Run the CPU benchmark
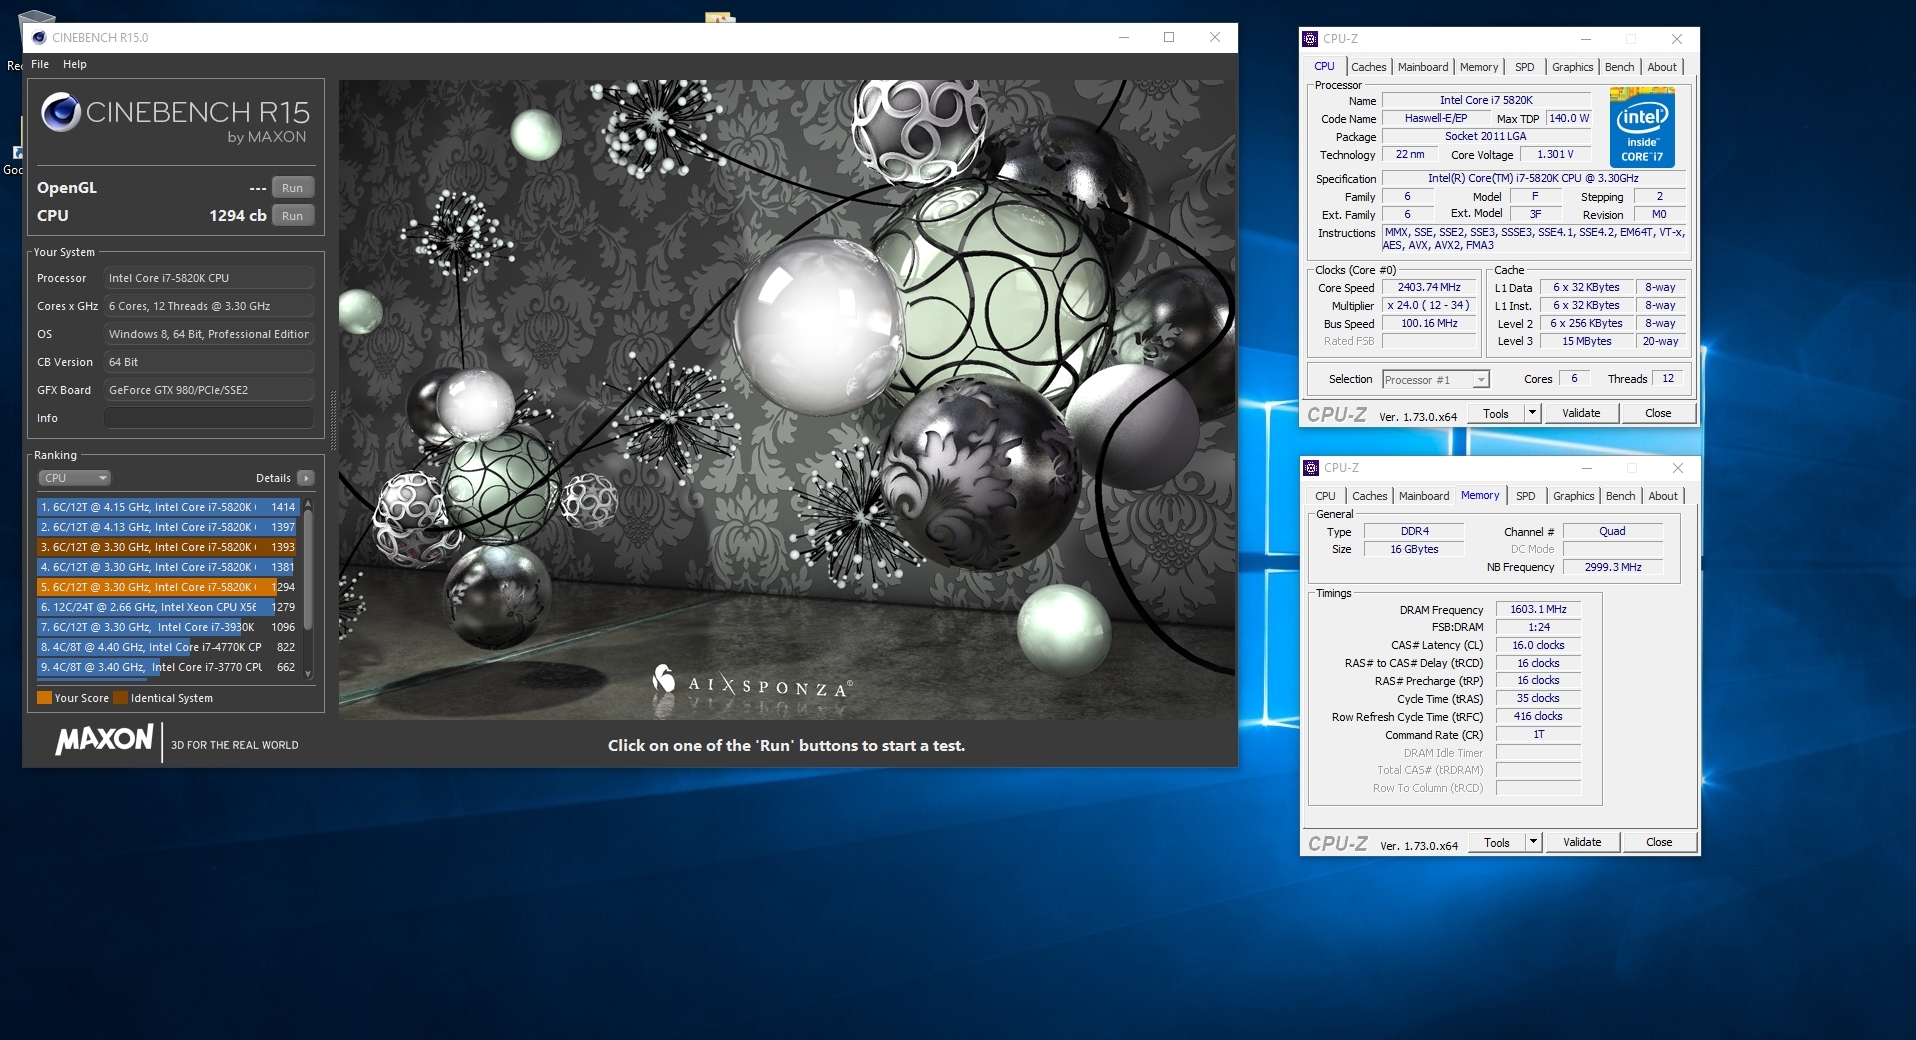This screenshot has width=1916, height=1040. 293,216
